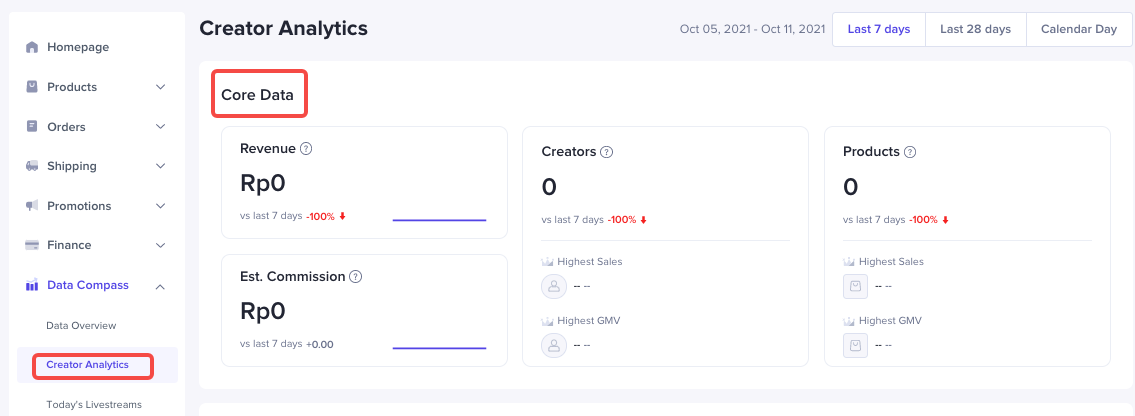1135x416 pixels.
Task: Click the Finance card icon
Action: pos(32,245)
